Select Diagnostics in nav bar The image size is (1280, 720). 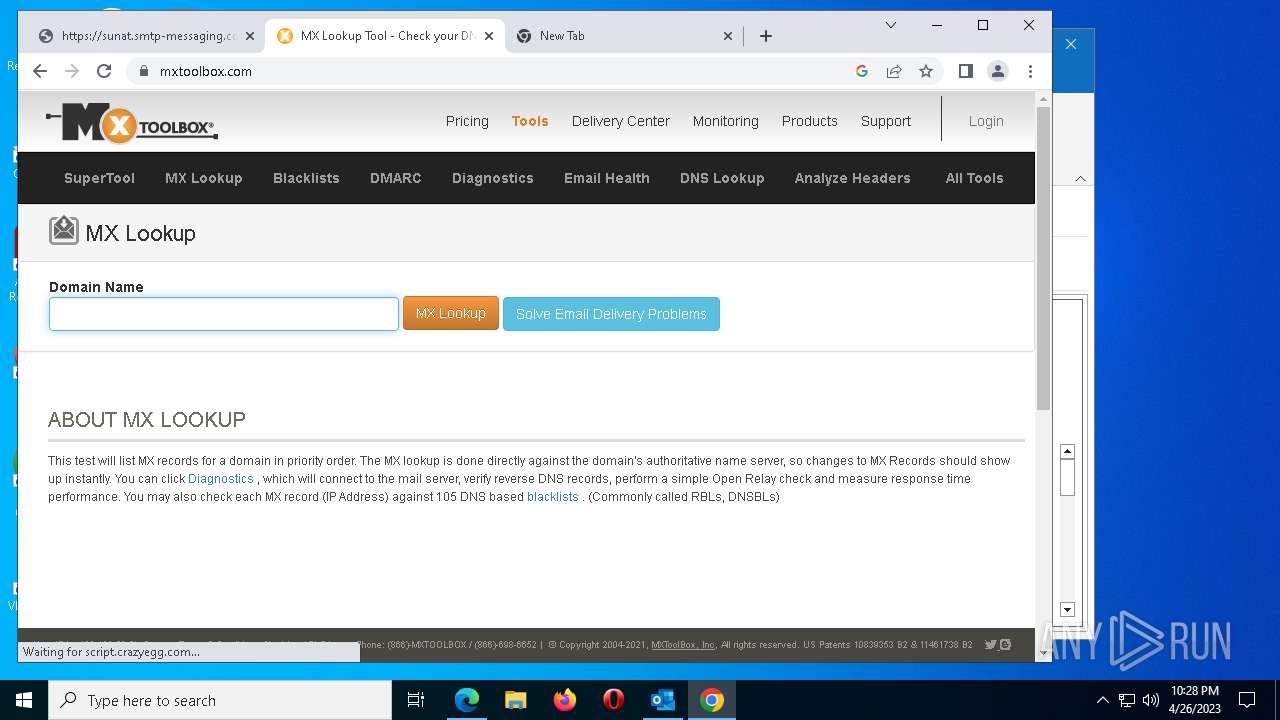(x=493, y=178)
